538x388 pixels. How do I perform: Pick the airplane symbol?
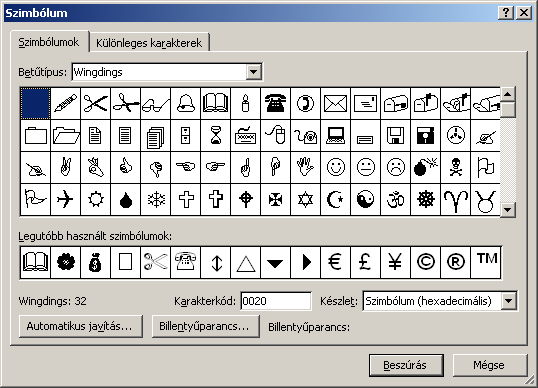[x=66, y=199]
